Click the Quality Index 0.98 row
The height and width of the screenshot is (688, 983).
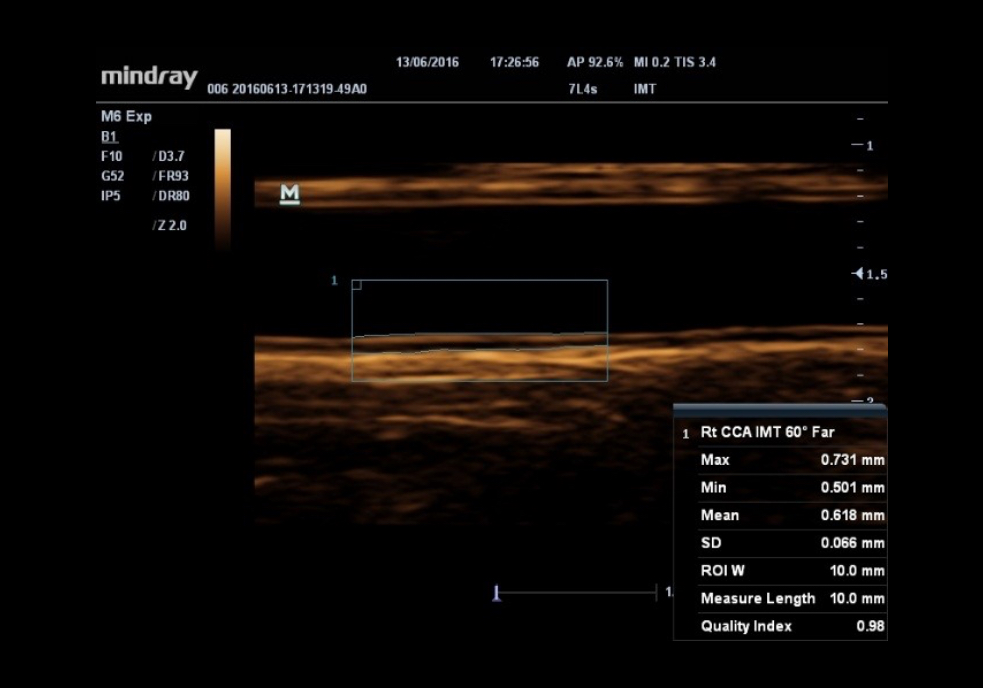click(x=791, y=626)
